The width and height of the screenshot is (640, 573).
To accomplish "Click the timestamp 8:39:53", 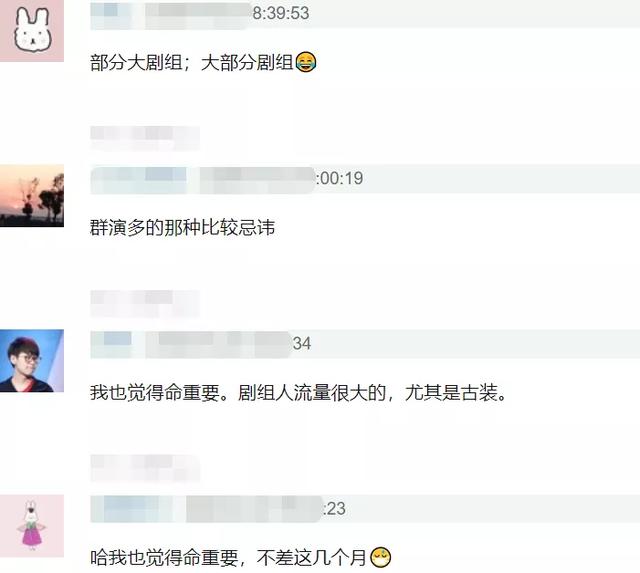I will pos(281,13).
